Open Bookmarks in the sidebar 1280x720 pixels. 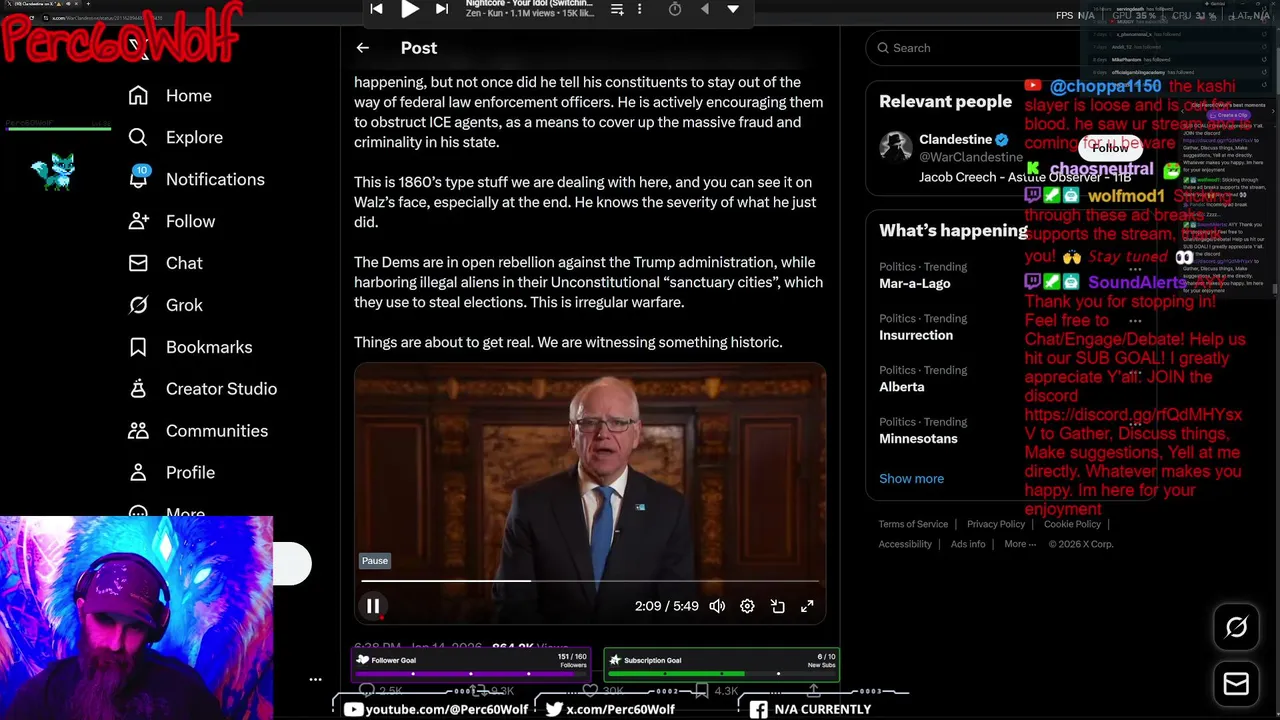(189, 347)
